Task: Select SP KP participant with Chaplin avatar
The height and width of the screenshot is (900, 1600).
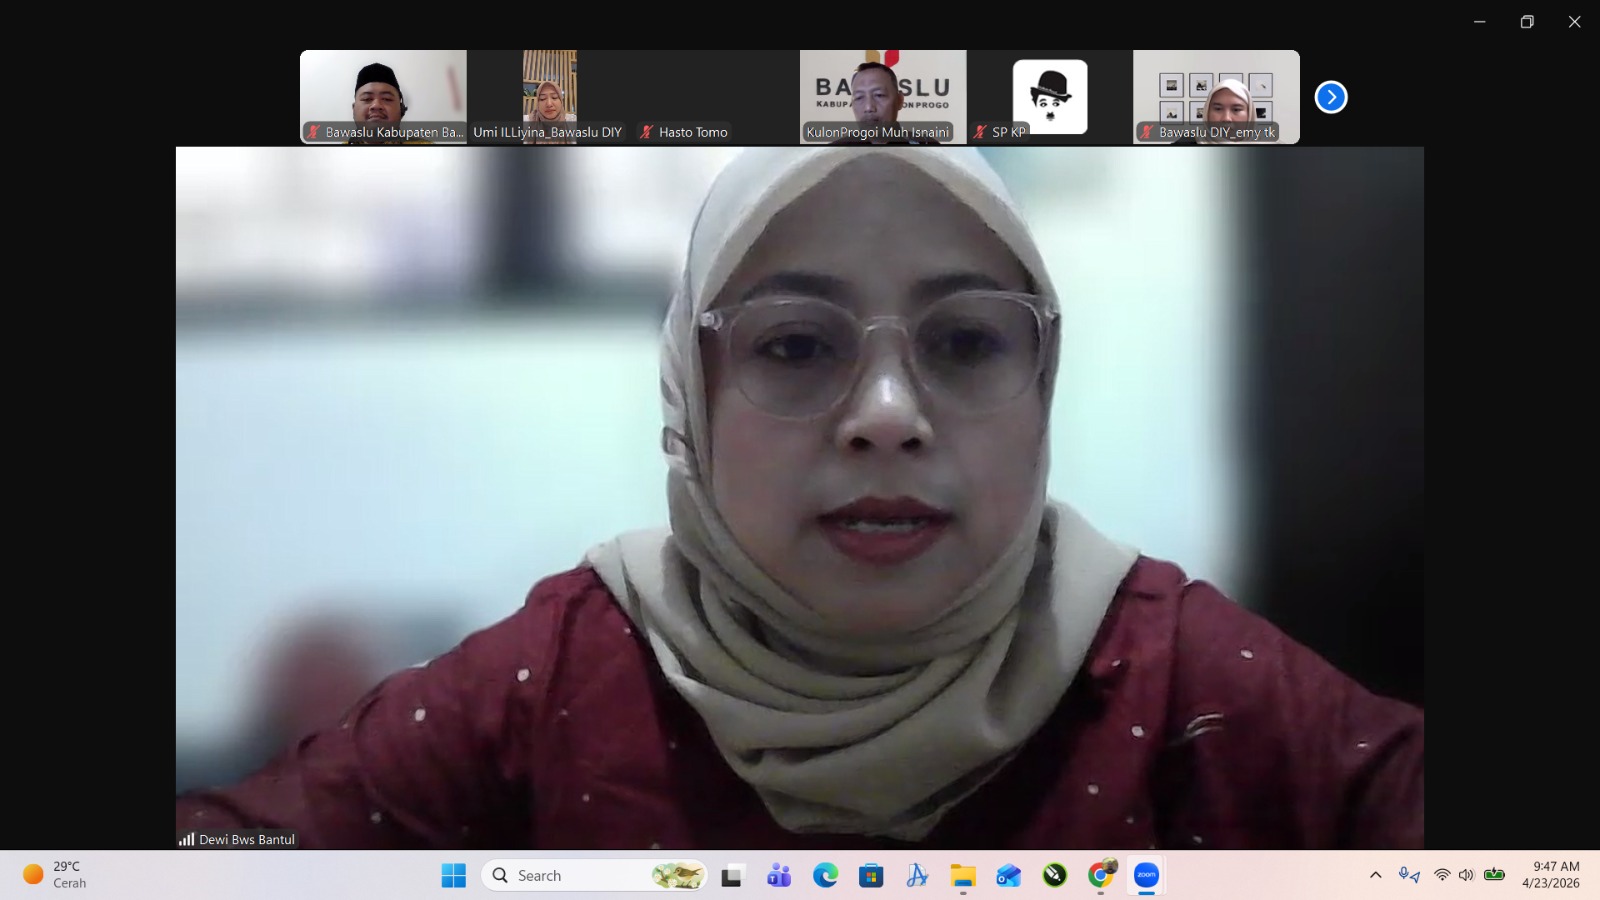Action: click(1049, 97)
